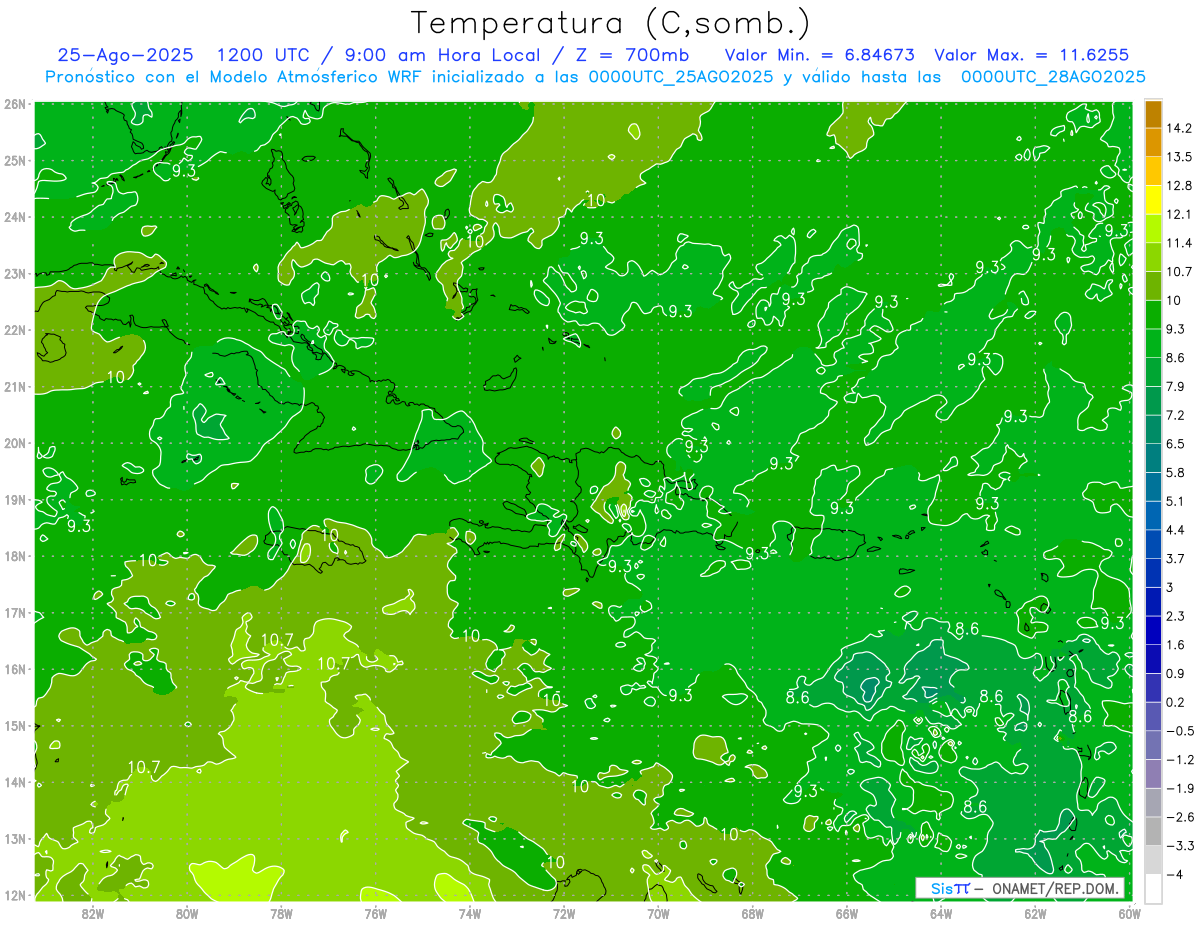
Task: Click the '12.1' color bar label
Action: click(x=1177, y=215)
